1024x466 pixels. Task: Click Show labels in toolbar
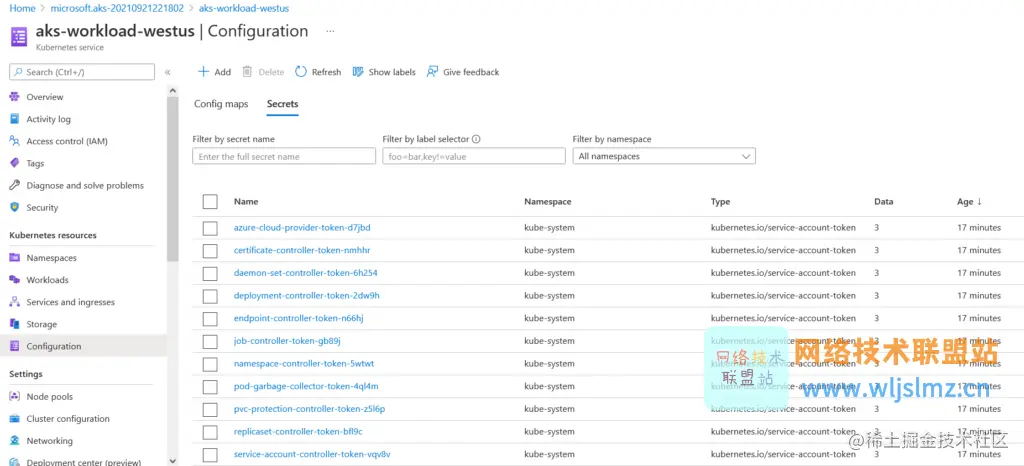pos(384,72)
